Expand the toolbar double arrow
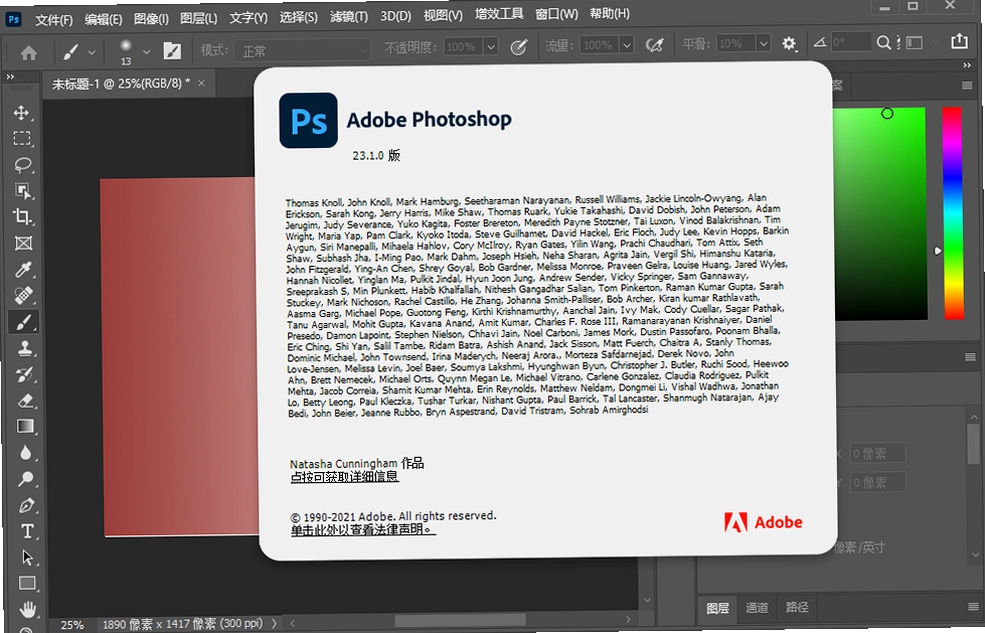 click(x=10, y=77)
